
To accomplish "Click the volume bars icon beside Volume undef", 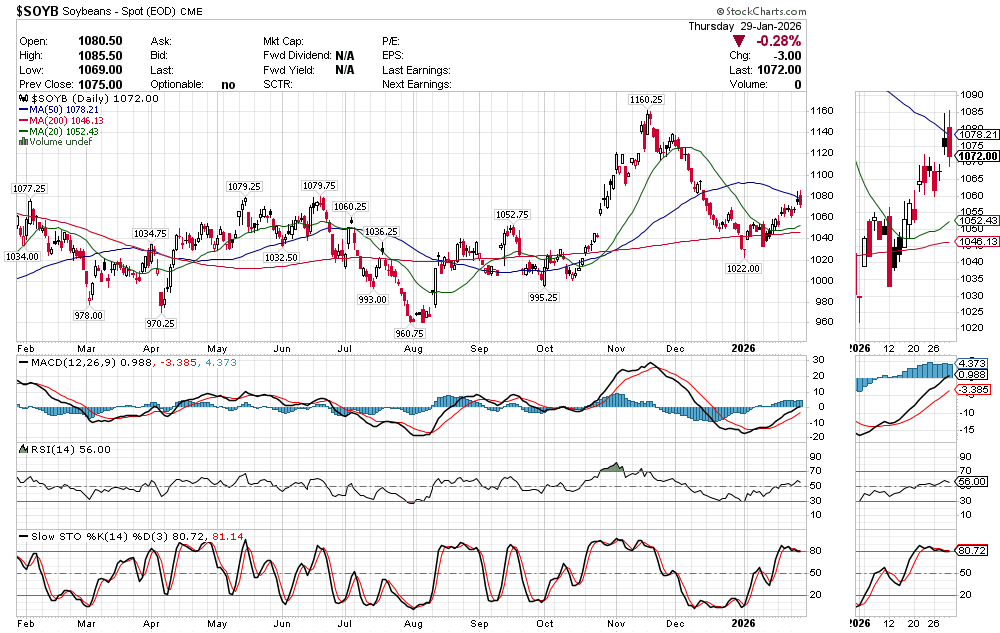I will (x=24, y=142).
